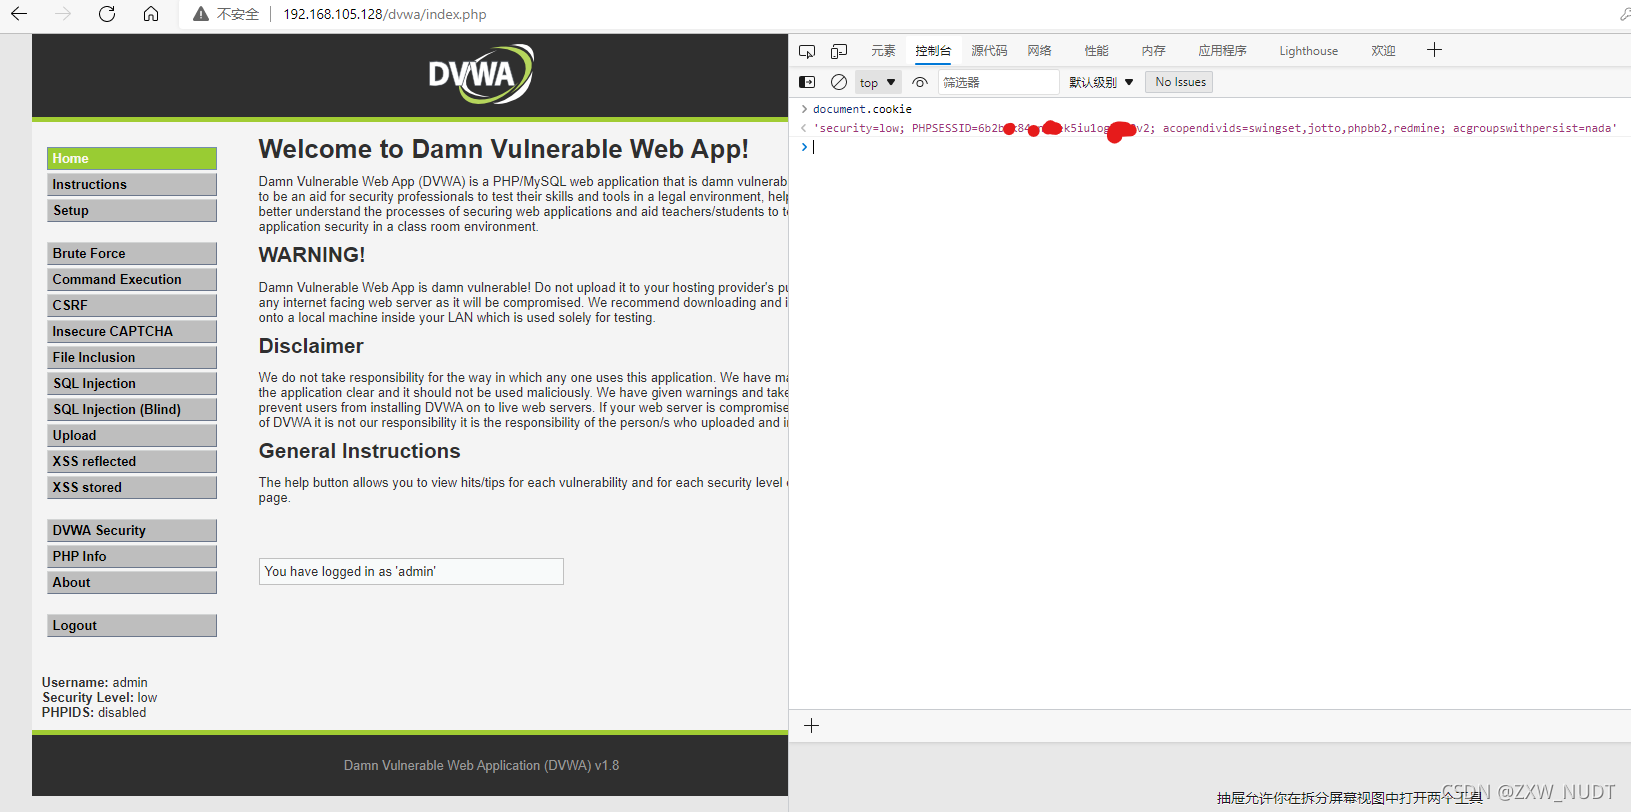Click the Username: admin text

(x=95, y=683)
